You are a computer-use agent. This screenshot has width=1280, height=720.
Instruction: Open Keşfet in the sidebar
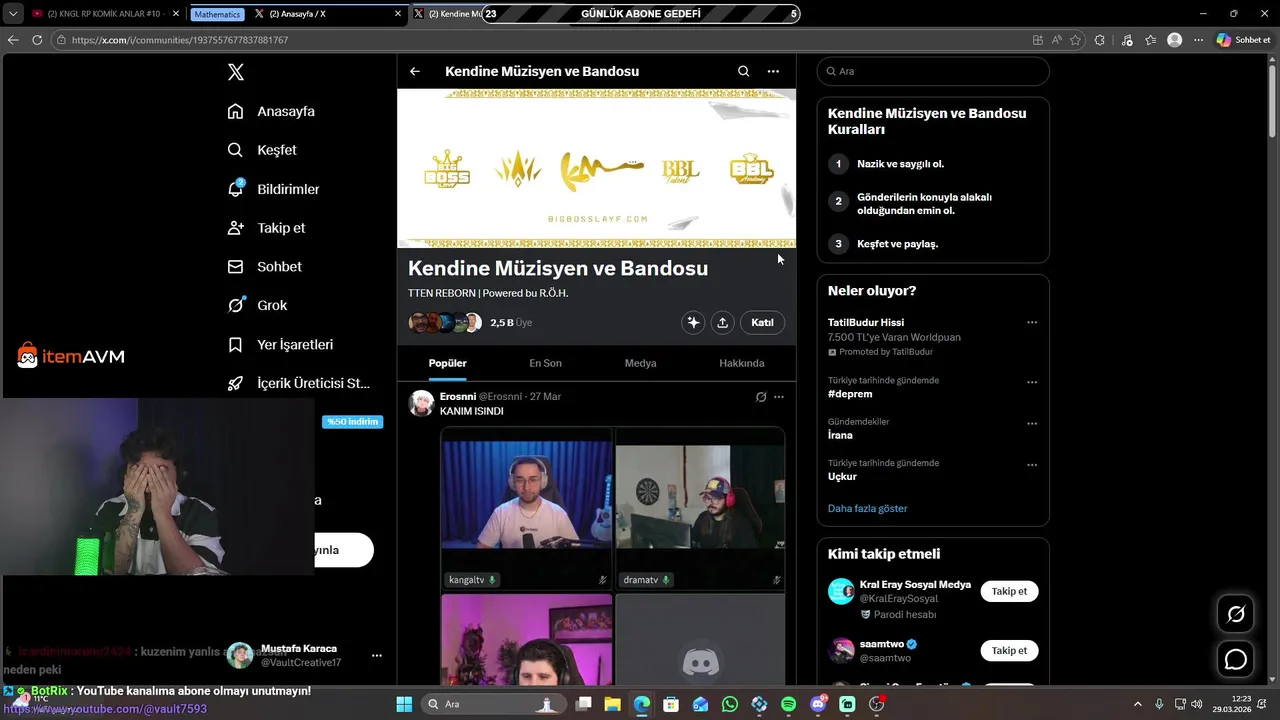click(262, 150)
